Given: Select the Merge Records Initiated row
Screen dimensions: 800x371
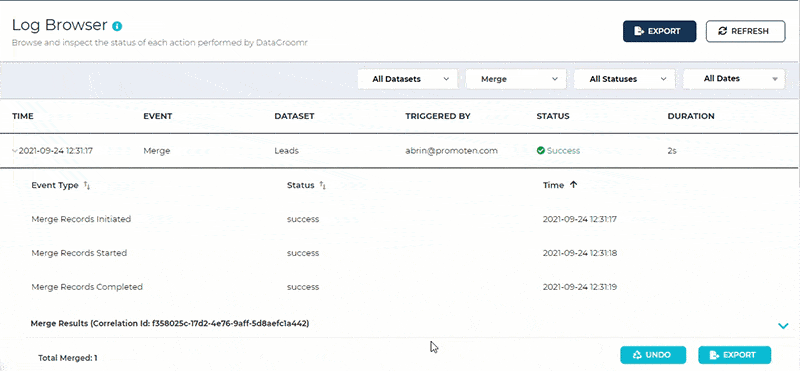Looking at the screenshot, I should click(x=399, y=219).
